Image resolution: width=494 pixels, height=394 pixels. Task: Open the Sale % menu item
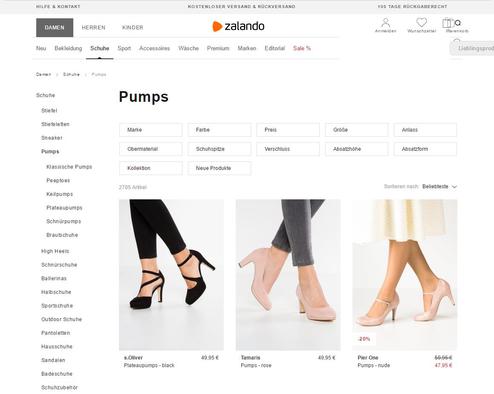302,48
